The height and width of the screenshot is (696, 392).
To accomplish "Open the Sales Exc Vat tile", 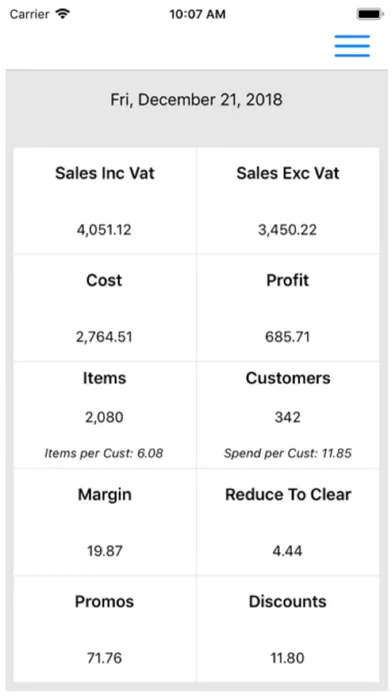I will pyautogui.click(x=288, y=201).
